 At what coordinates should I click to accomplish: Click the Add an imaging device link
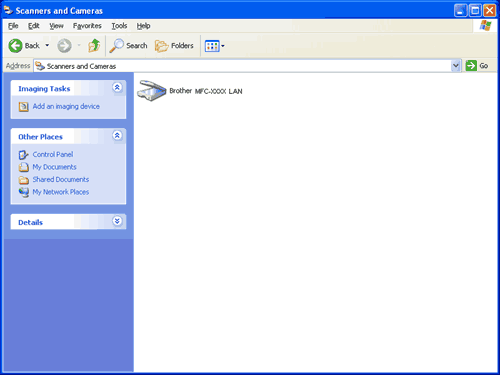pyautogui.click(x=66, y=106)
